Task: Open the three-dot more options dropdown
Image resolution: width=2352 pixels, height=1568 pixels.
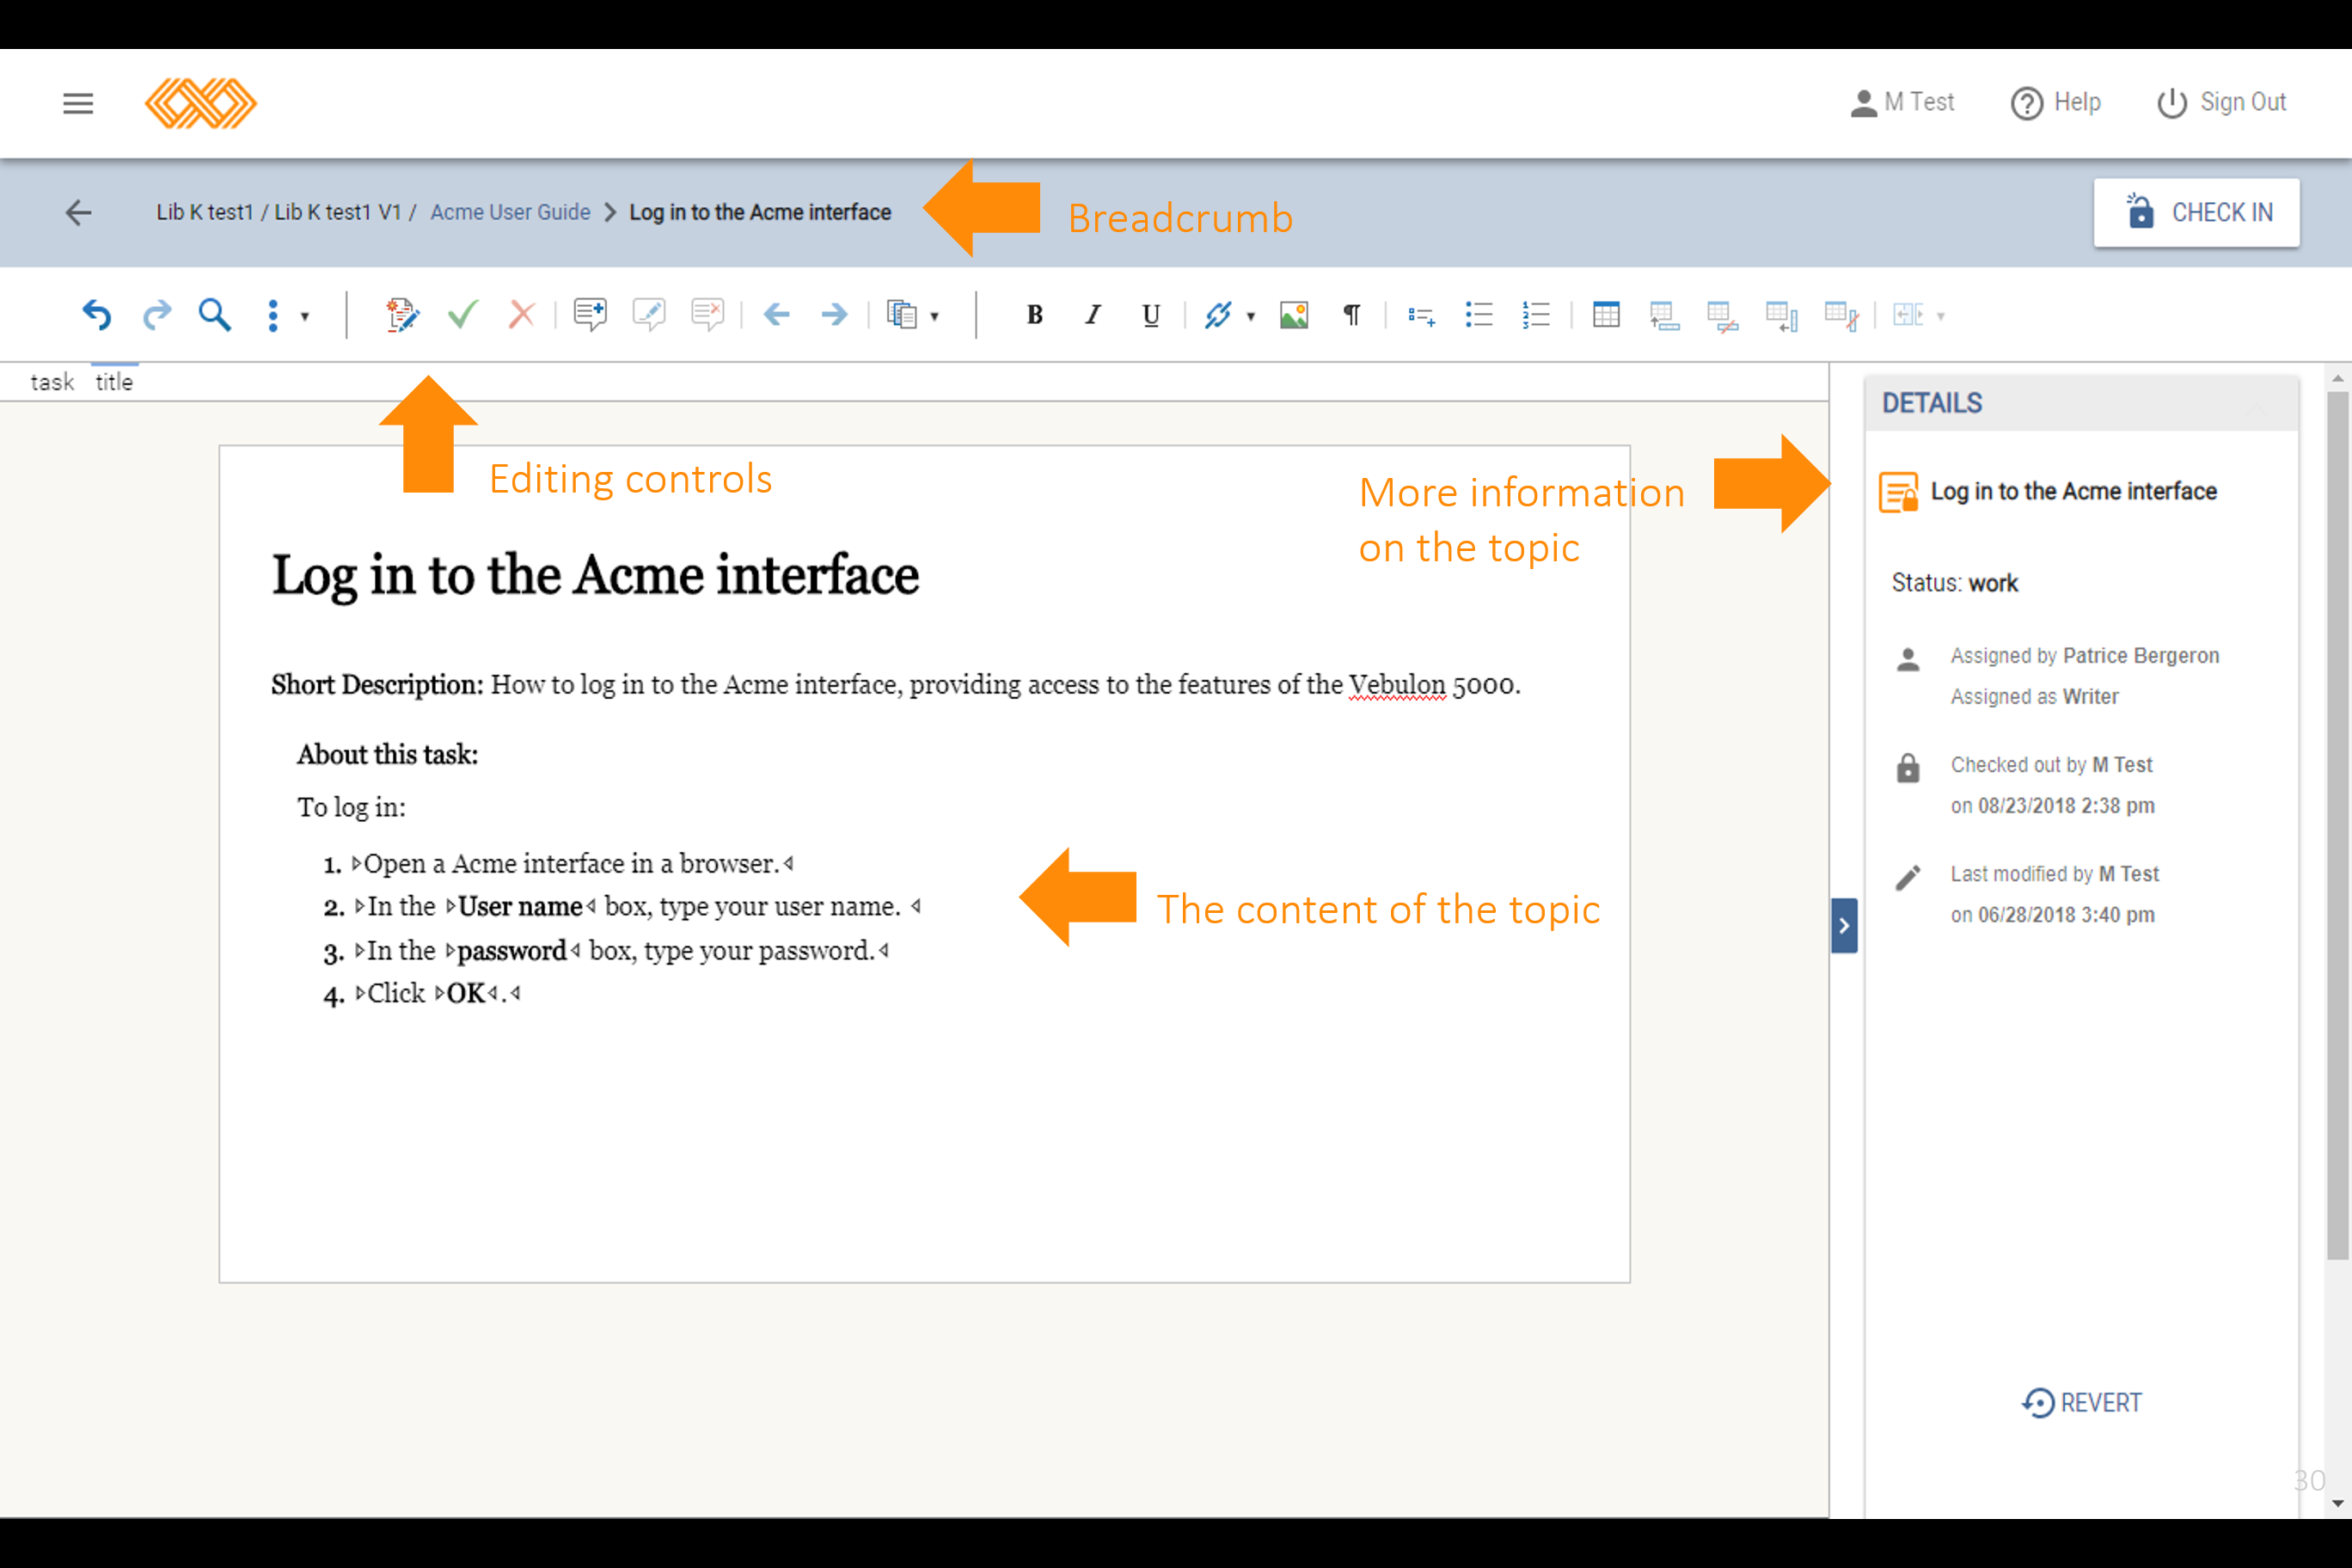Action: click(287, 316)
